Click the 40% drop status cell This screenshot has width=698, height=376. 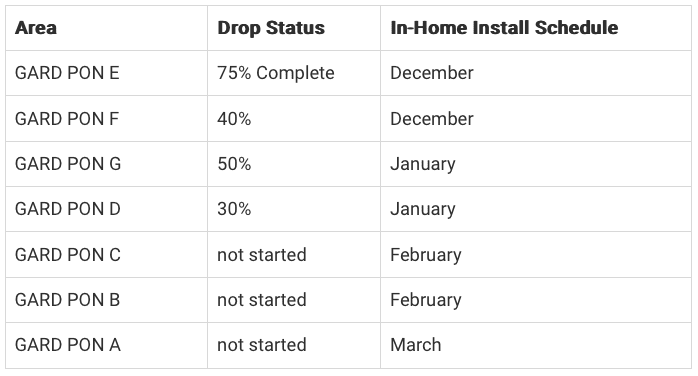234,119
